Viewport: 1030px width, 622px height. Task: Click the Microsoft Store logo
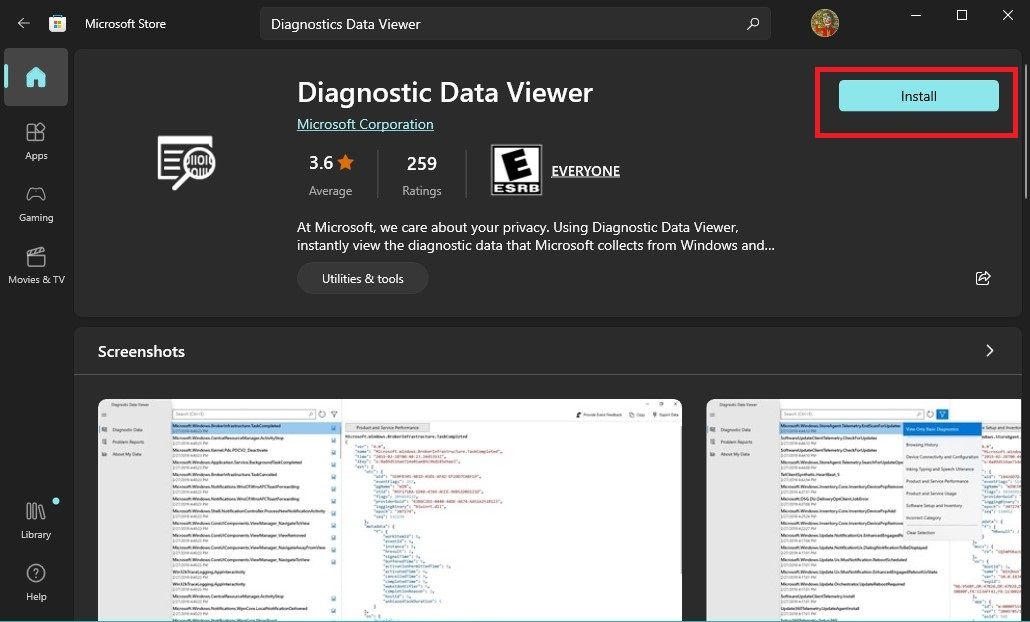pyautogui.click(x=58, y=22)
